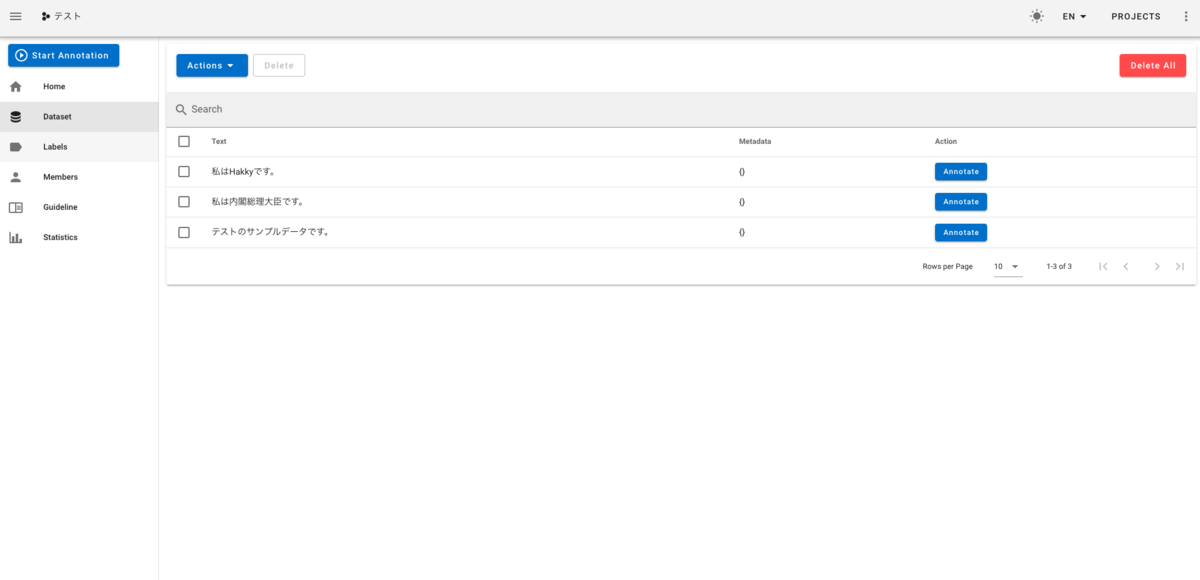Viewport: 1200px width, 580px height.
Task: Click the Text column header
Action: tap(219, 142)
